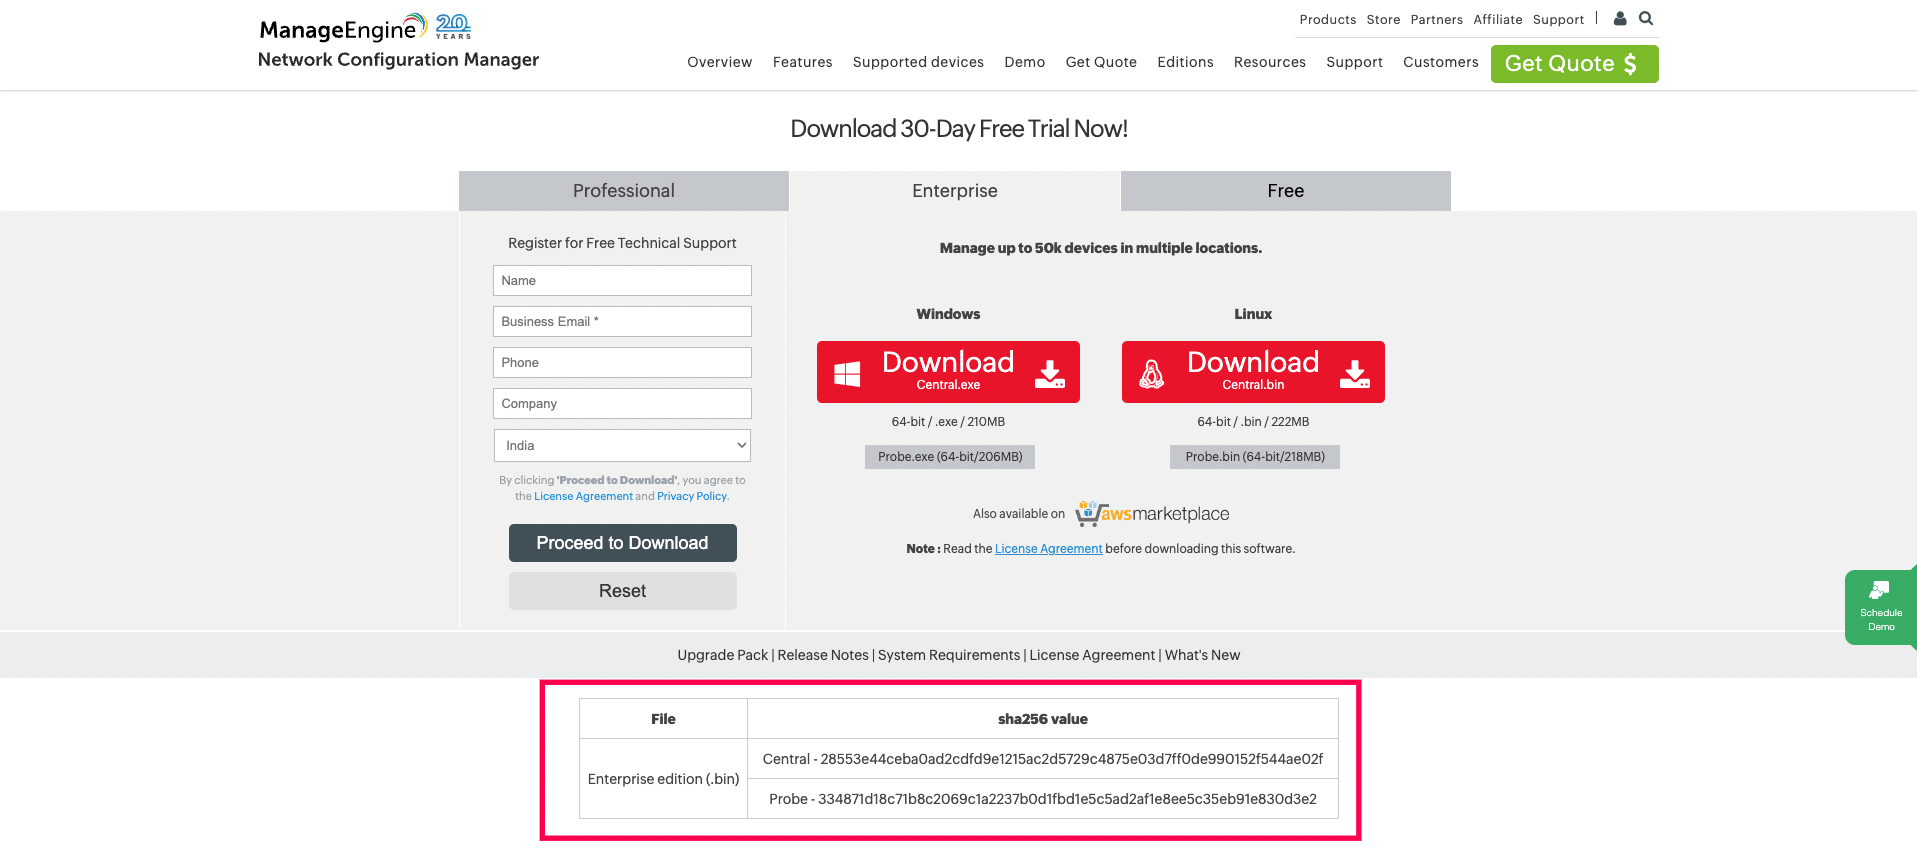This screenshot has width=1917, height=854.
Task: Switch to the Professional tab
Action: pos(624,191)
